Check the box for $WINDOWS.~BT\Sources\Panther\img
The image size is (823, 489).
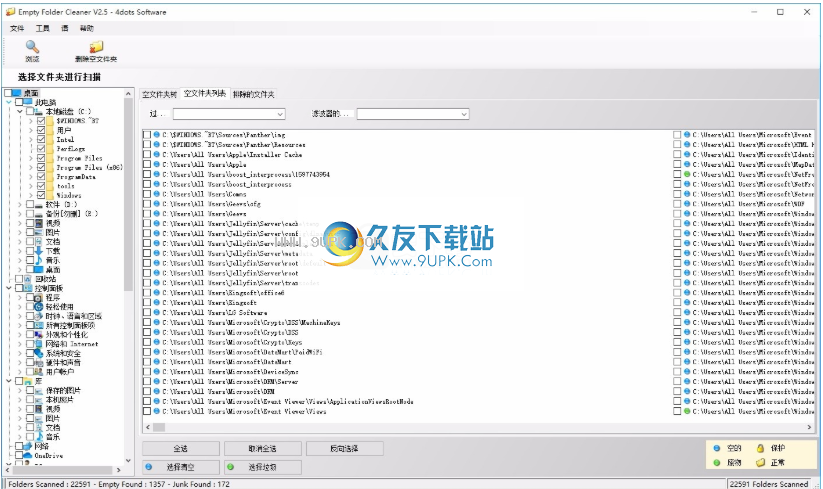[147, 135]
